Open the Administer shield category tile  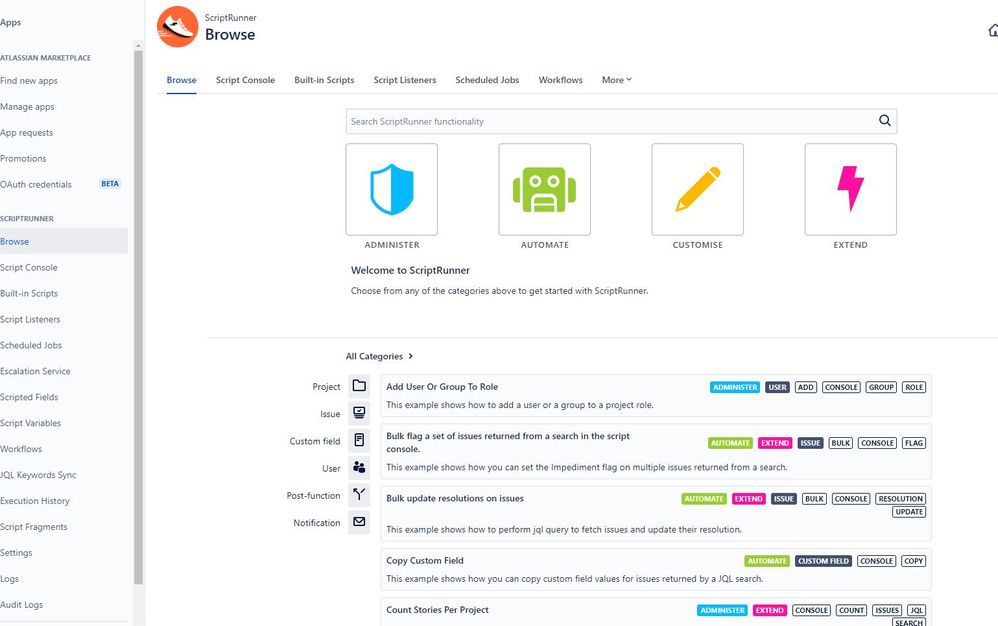(391, 190)
